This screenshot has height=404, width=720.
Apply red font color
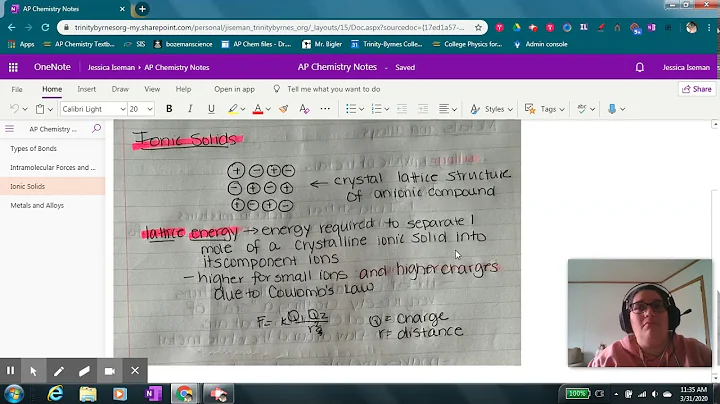tap(258, 109)
